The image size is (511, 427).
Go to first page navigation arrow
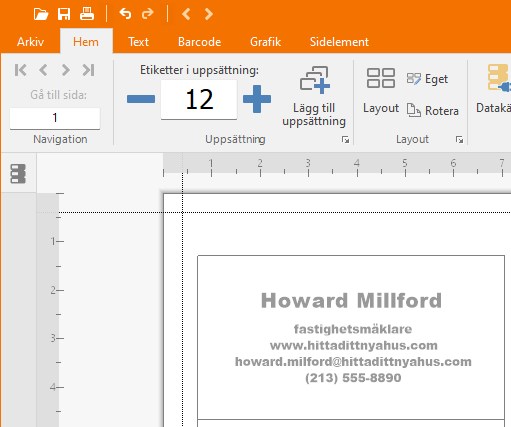click(x=21, y=70)
